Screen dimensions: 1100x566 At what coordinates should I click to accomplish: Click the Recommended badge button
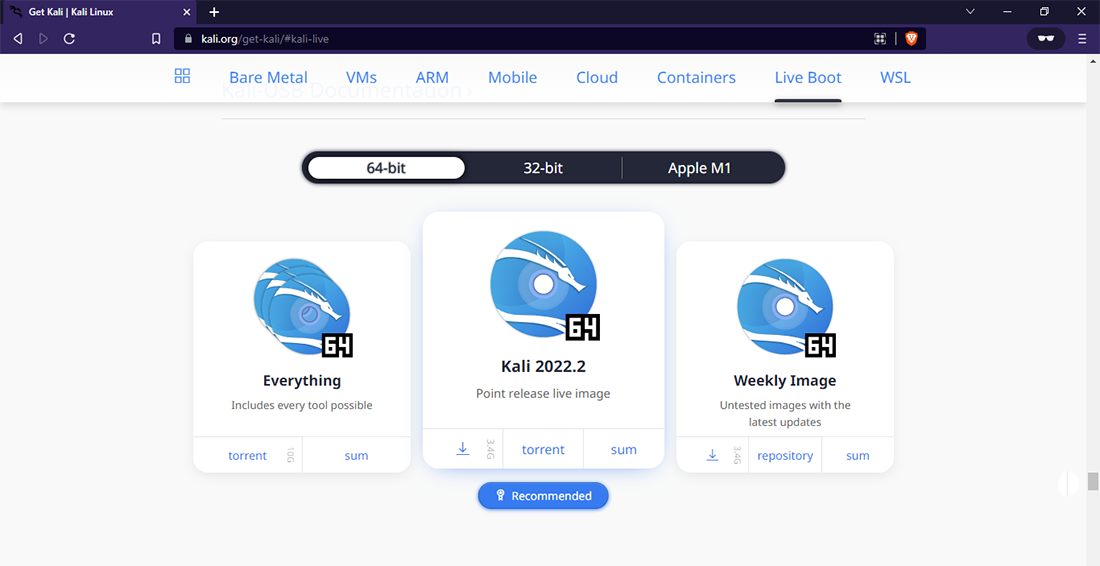543,496
